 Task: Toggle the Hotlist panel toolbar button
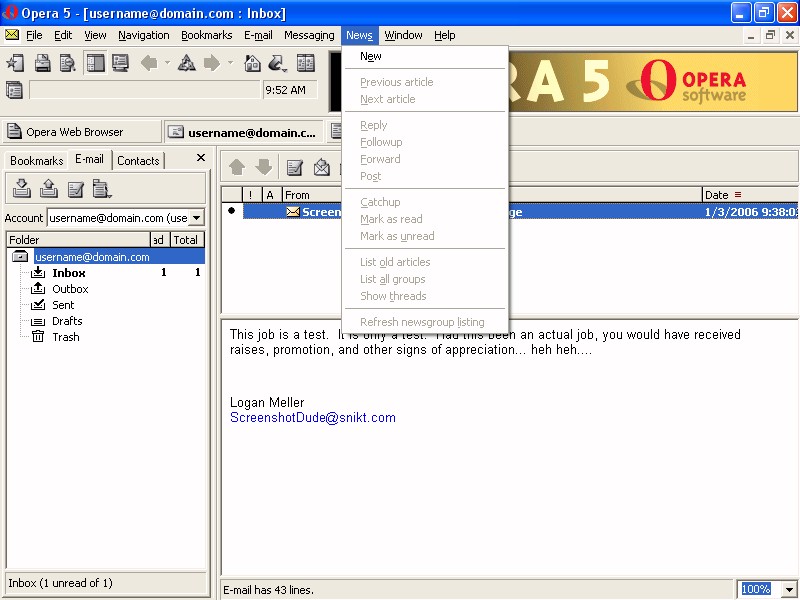pos(95,64)
